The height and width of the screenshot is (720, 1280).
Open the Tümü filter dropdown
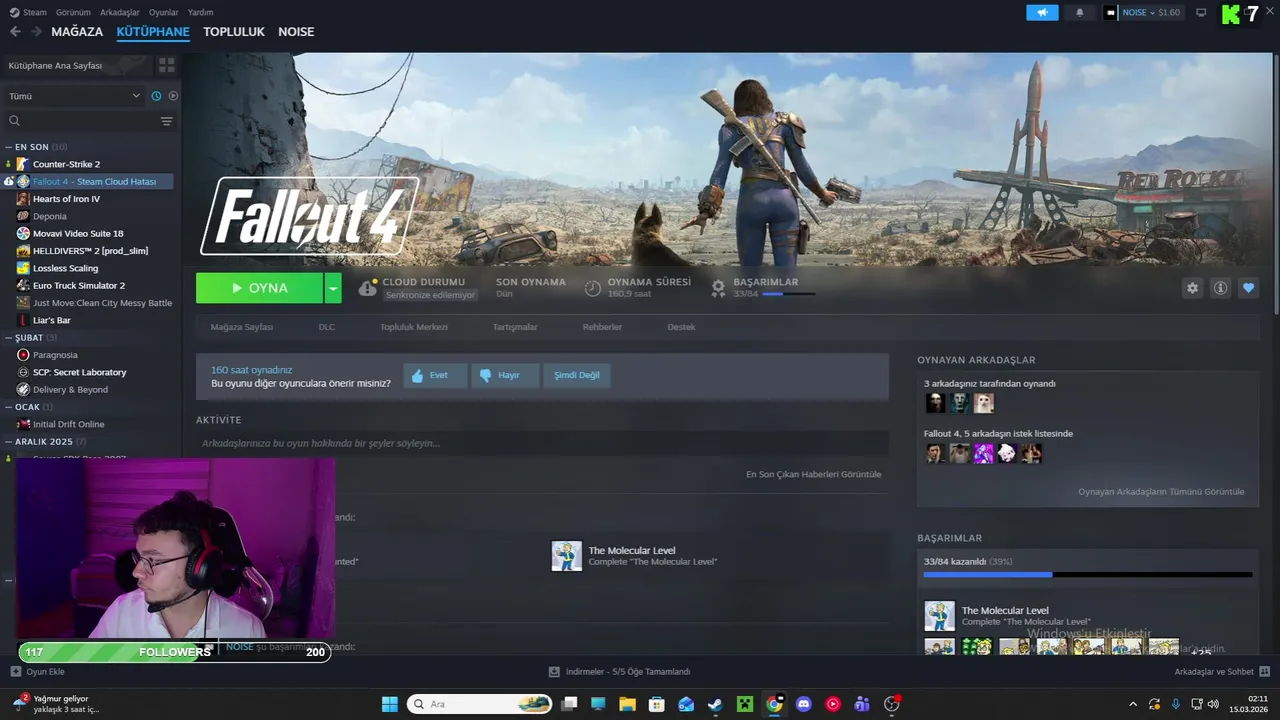[74, 96]
